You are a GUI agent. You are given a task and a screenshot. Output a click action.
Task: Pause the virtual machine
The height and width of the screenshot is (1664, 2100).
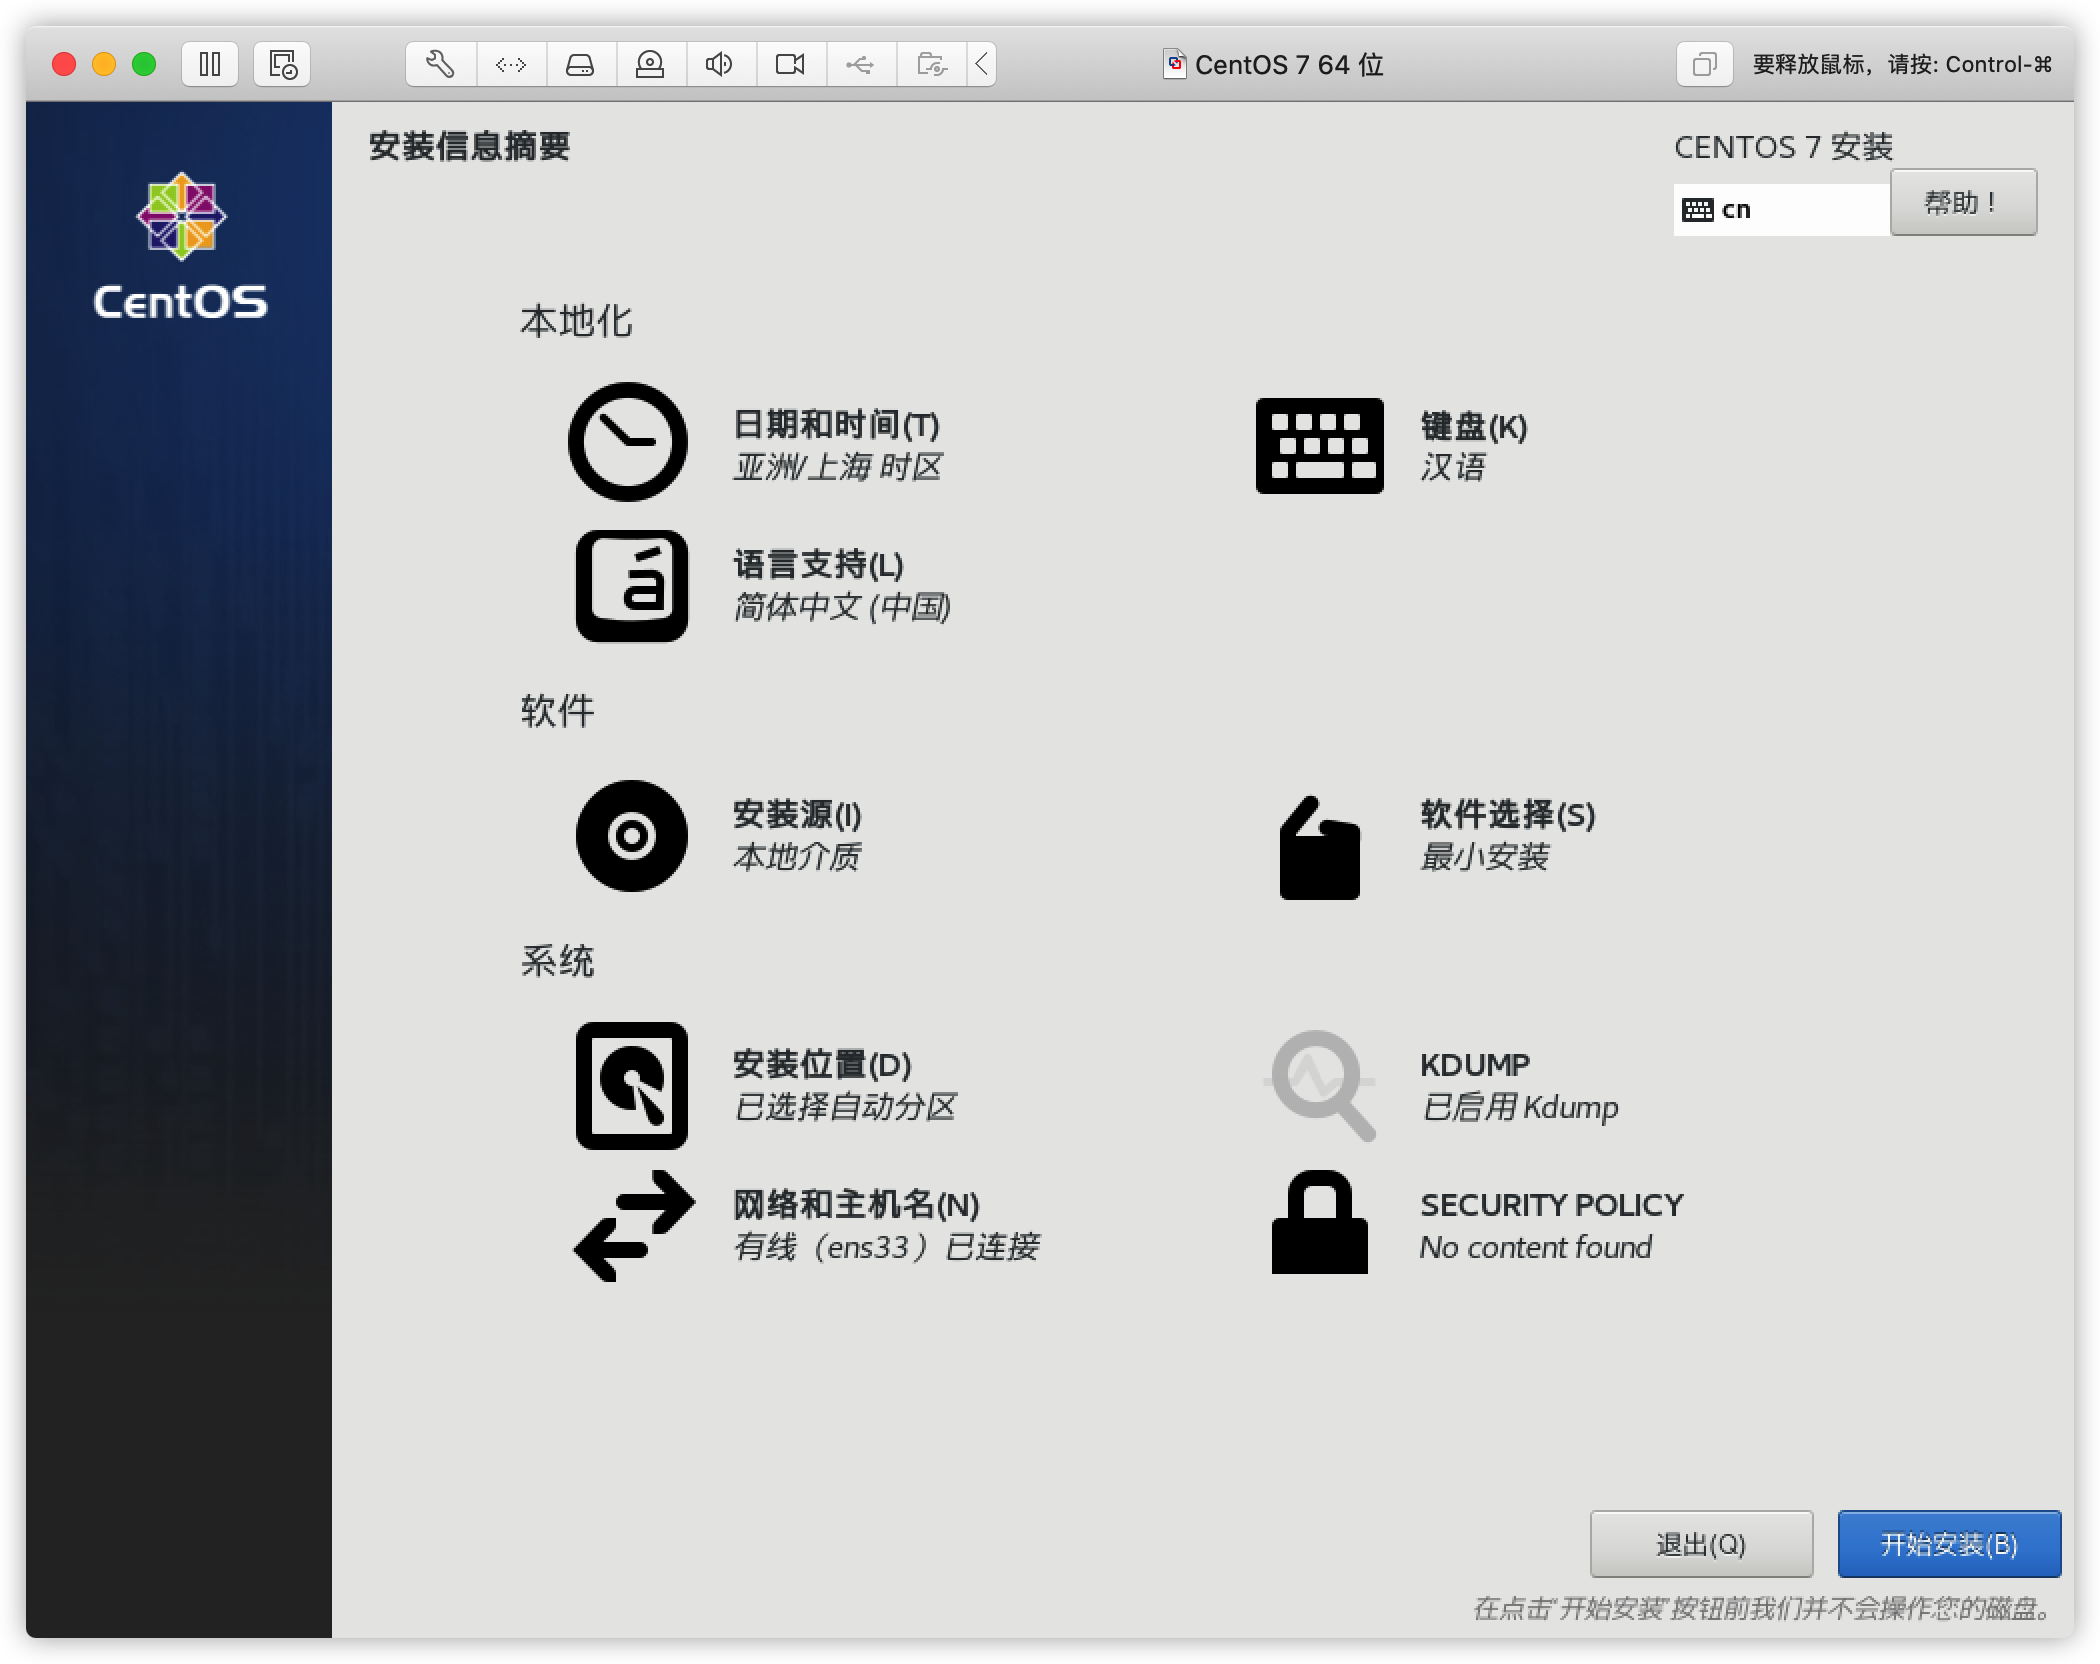point(210,65)
